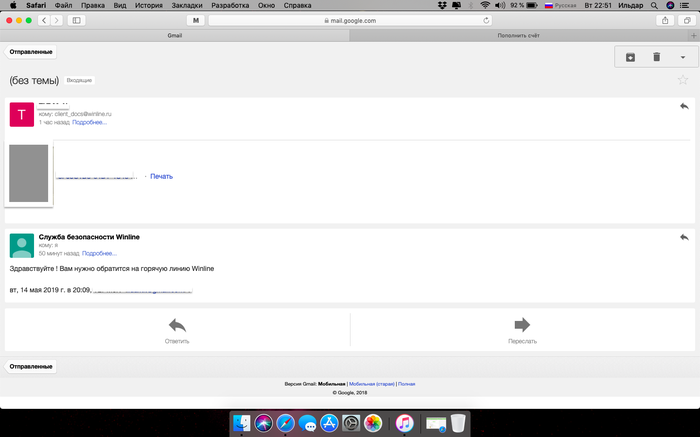
Task: Click reply arrow on Winline security message
Action: [684, 237]
